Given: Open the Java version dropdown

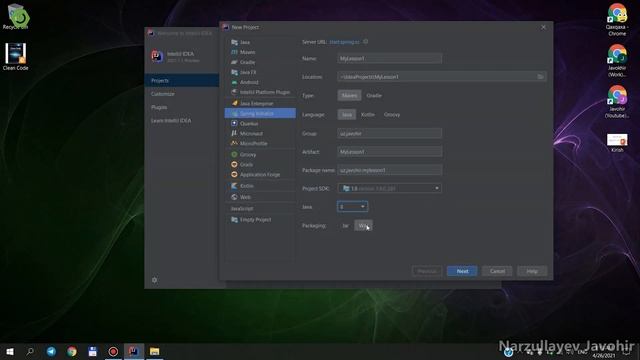Looking at the screenshot, I should point(353,207).
